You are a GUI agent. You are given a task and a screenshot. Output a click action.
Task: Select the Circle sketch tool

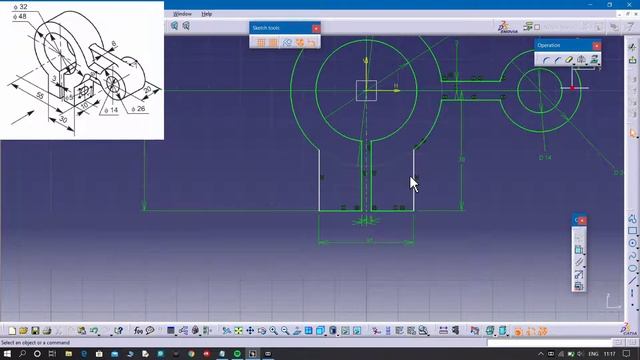[x=632, y=243]
